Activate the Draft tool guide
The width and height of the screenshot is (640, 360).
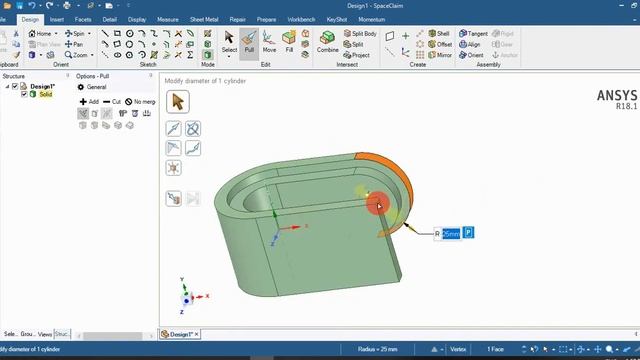(173, 148)
